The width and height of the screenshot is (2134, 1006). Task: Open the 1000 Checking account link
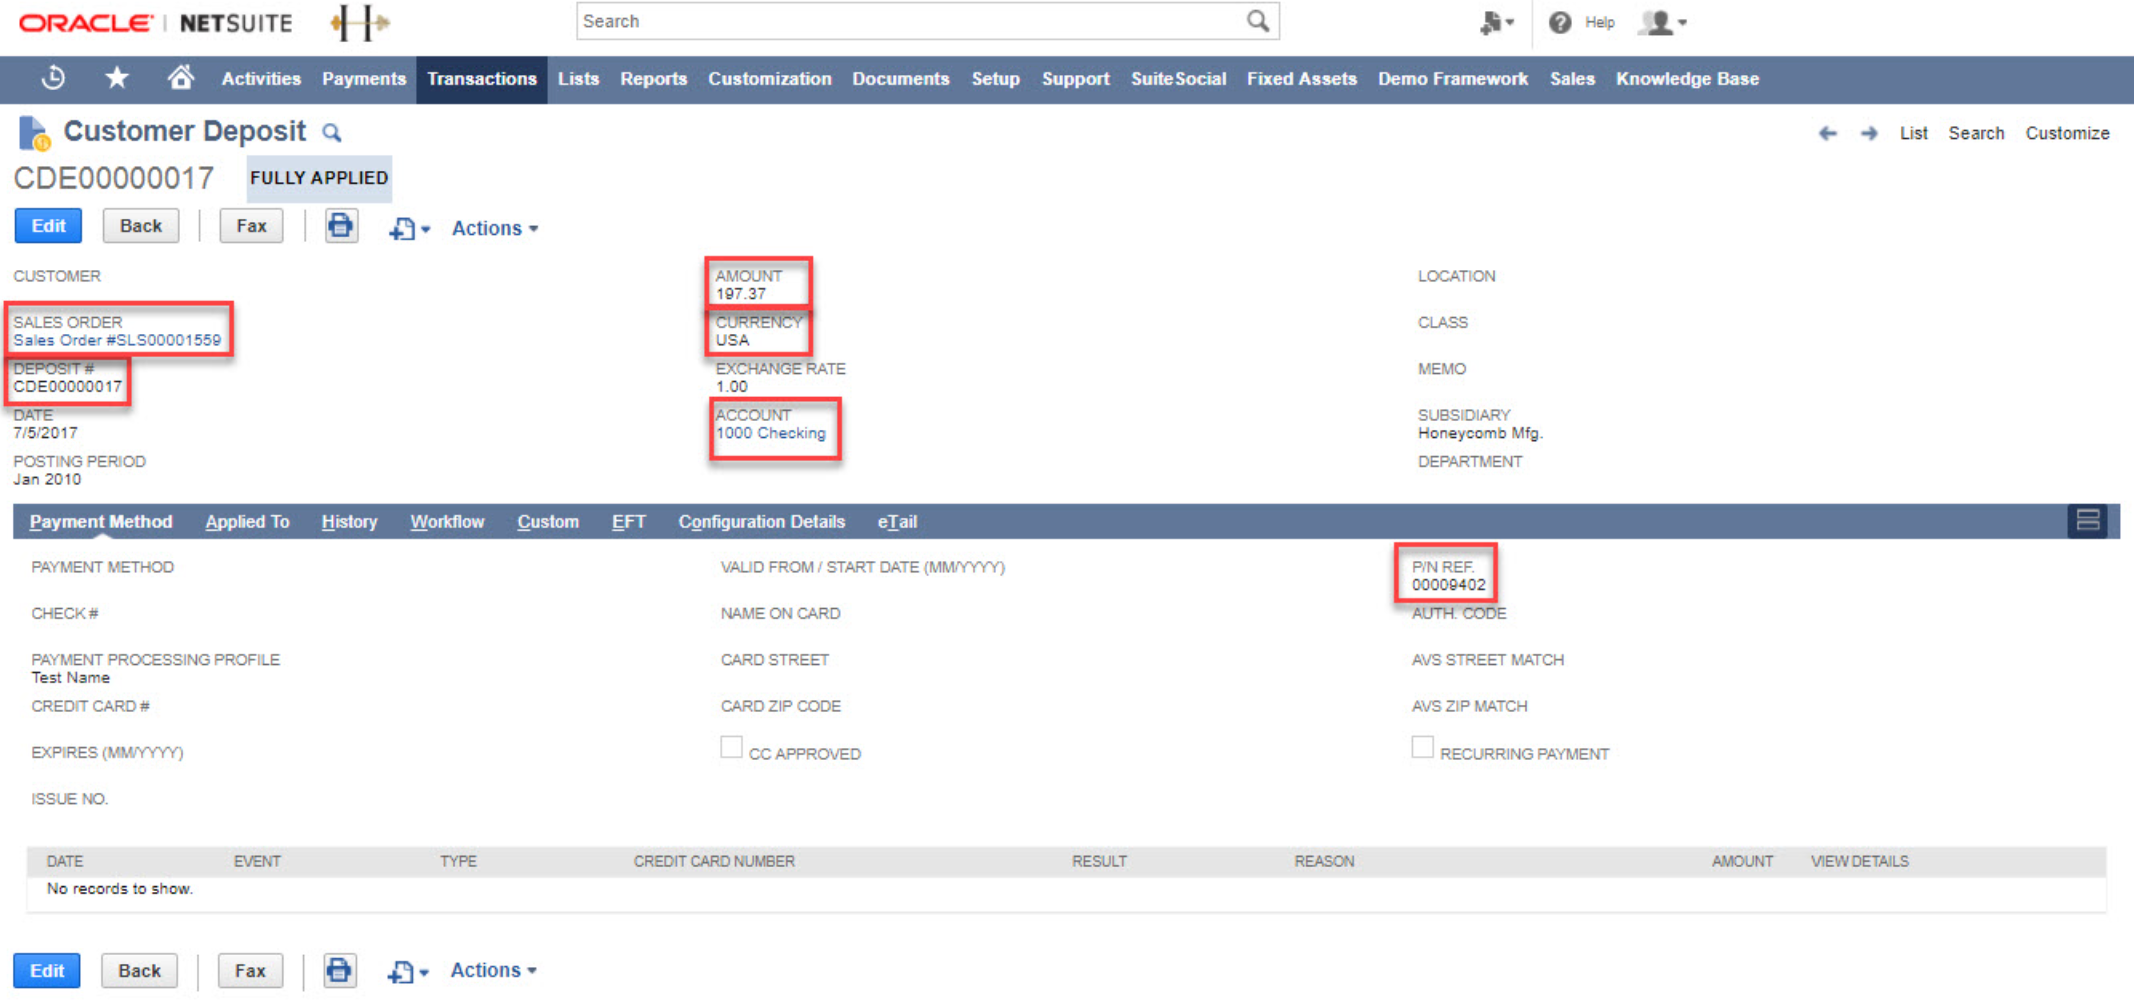pos(770,433)
